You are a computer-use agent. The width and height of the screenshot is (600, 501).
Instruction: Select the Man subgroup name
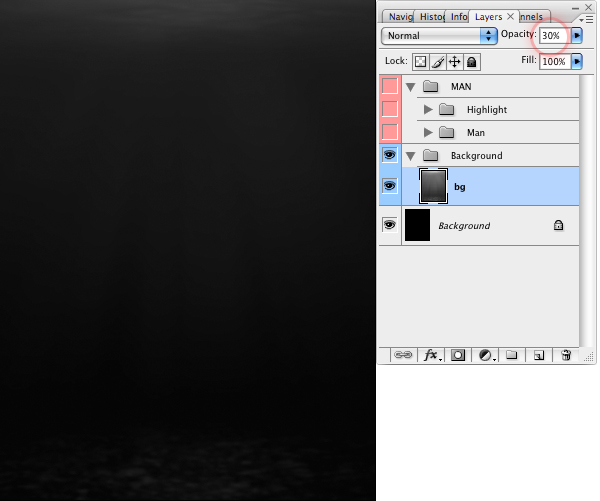point(476,132)
